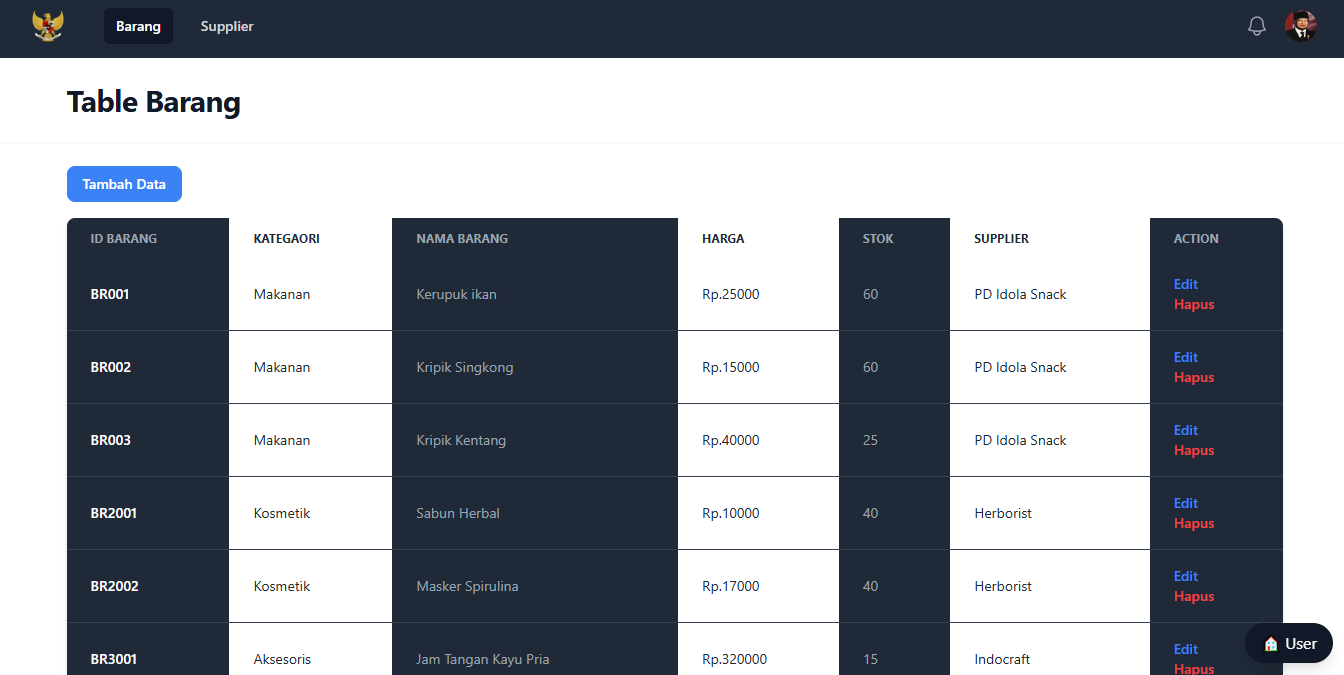Click Hapus for Sabun Herbal
The width and height of the screenshot is (1344, 675).
pyautogui.click(x=1193, y=523)
